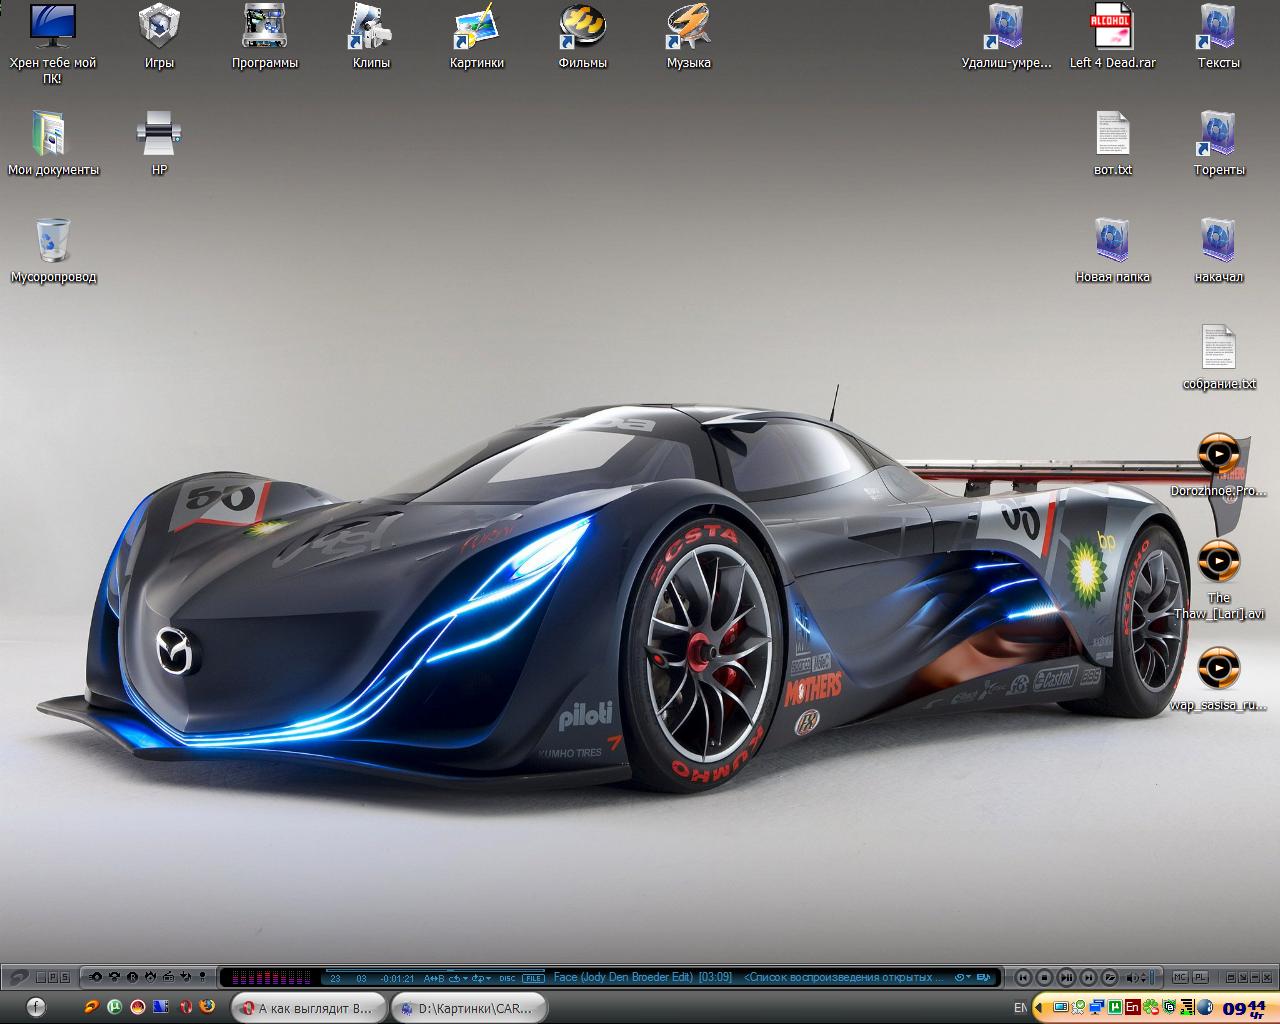Image resolution: width=1280 pixels, height=1024 pixels.
Task: Open the Left 4 Dead.rar archive
Action: [1112, 27]
